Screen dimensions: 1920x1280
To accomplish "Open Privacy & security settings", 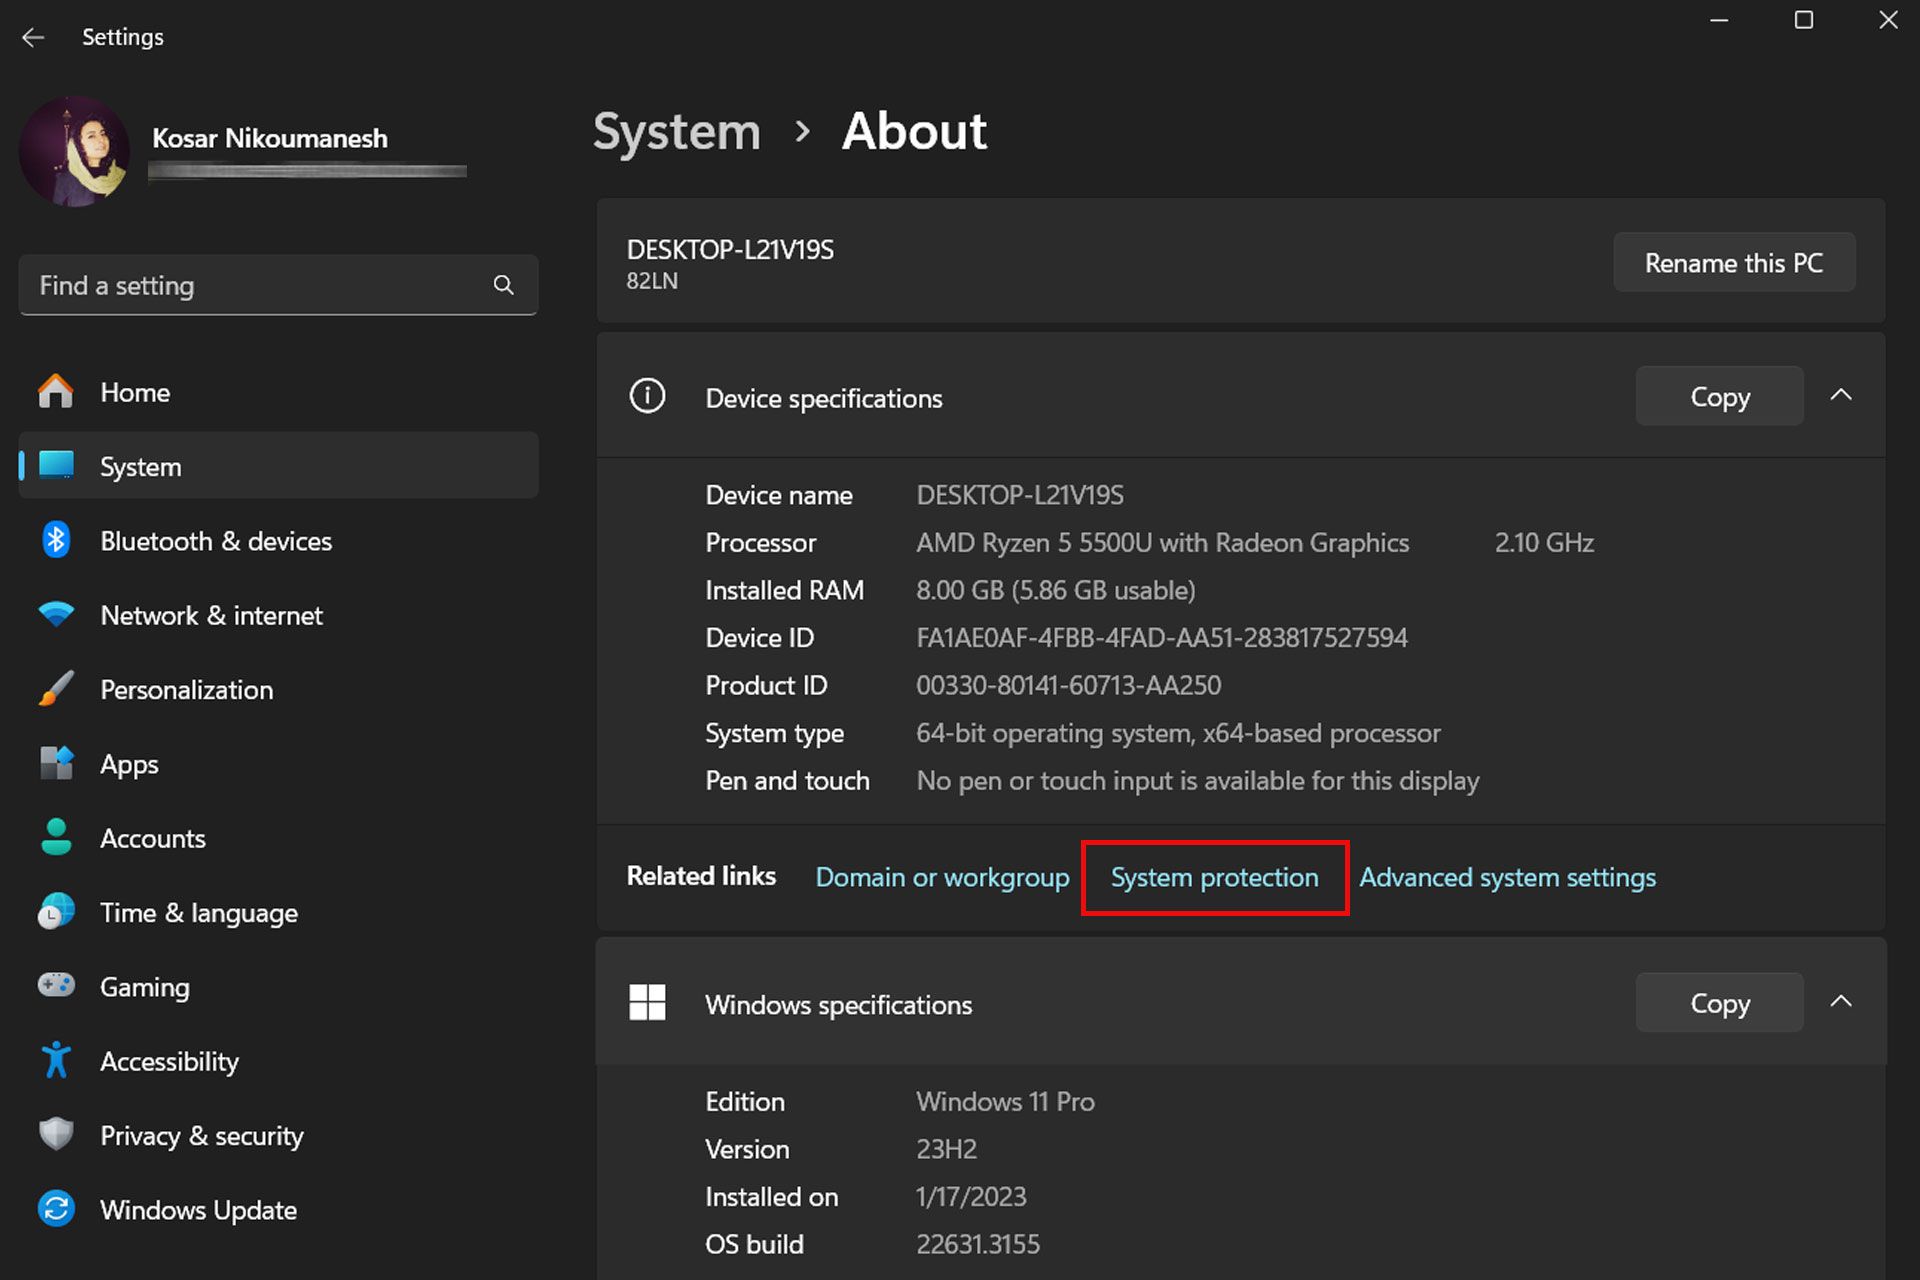I will click(278, 1135).
